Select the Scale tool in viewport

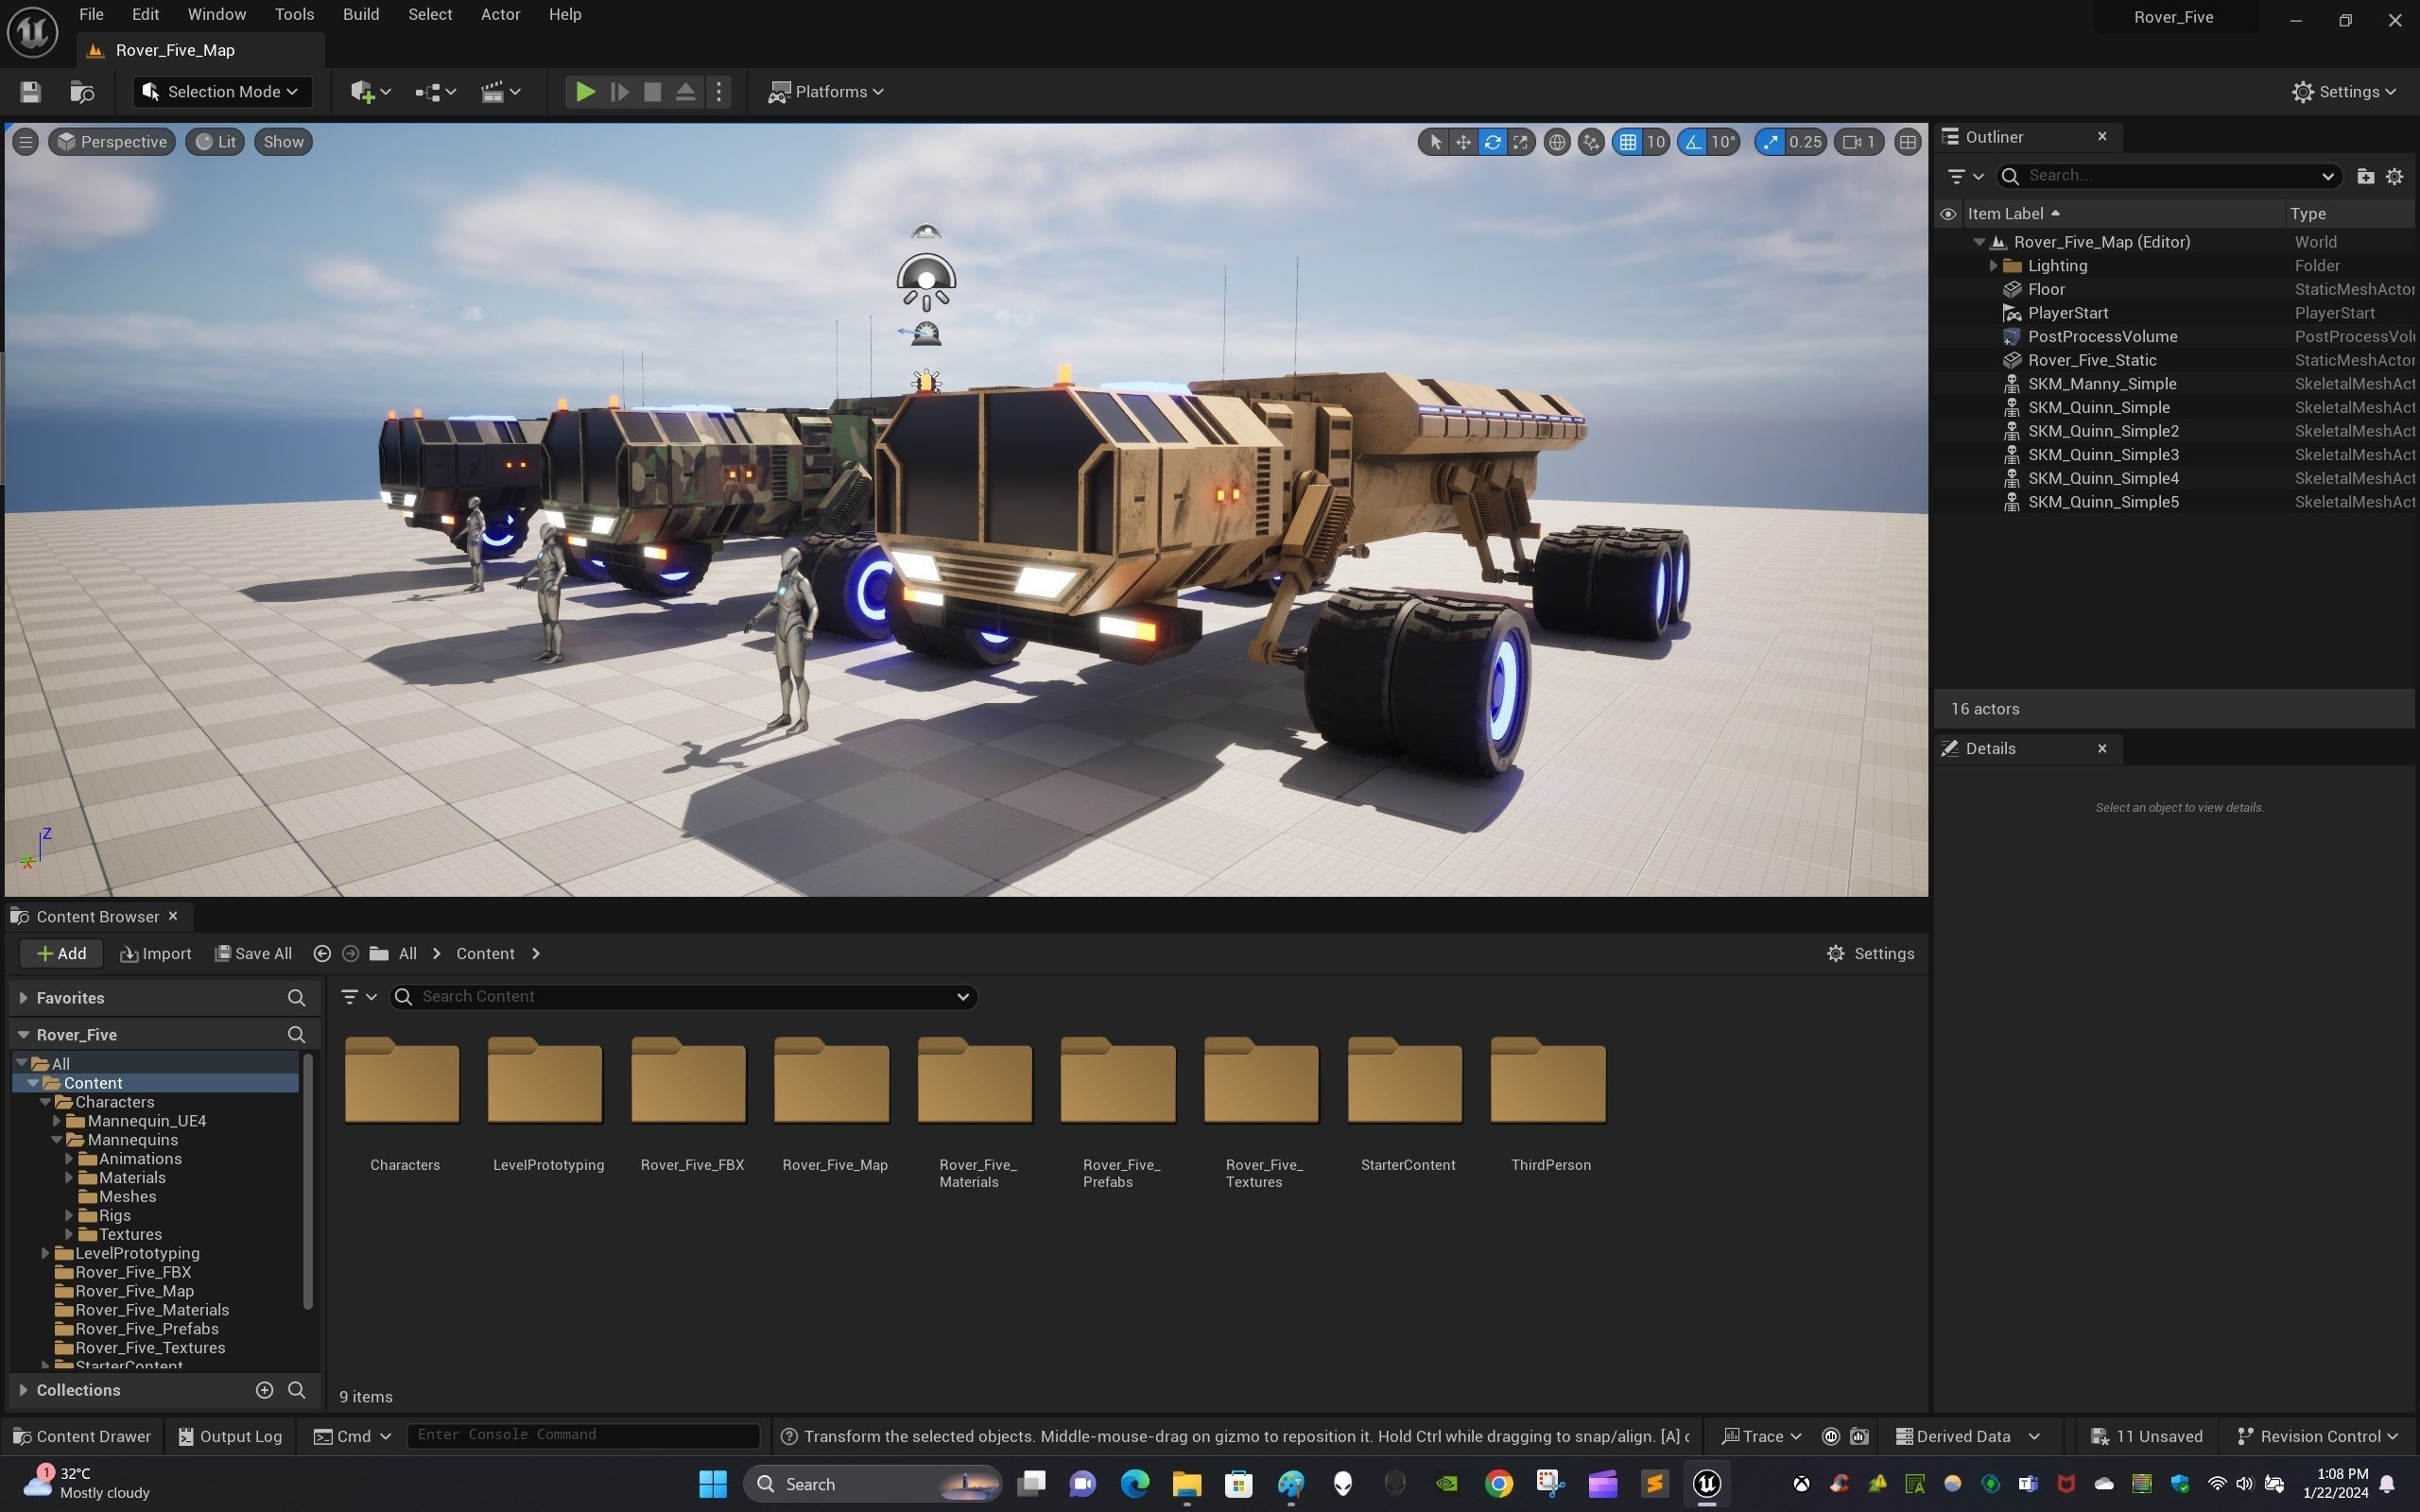point(1520,142)
